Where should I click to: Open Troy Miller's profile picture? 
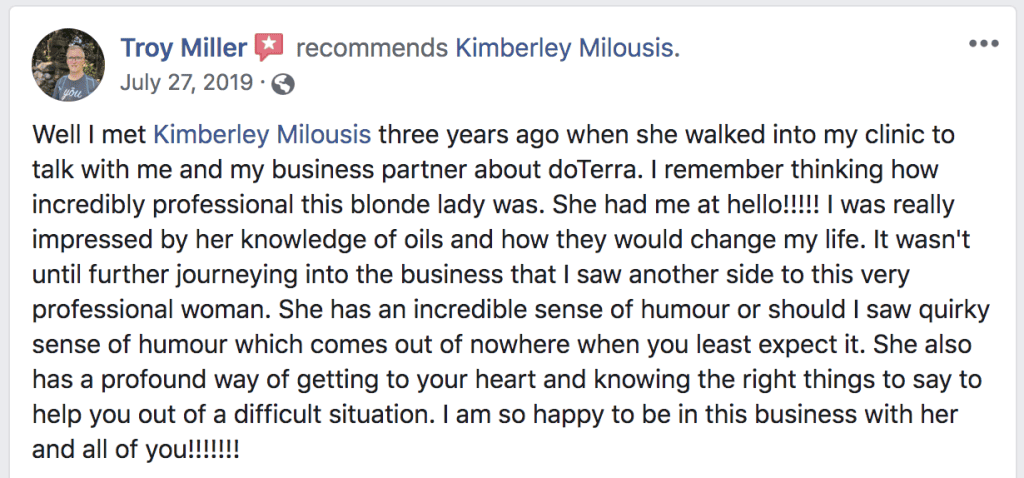point(69,65)
